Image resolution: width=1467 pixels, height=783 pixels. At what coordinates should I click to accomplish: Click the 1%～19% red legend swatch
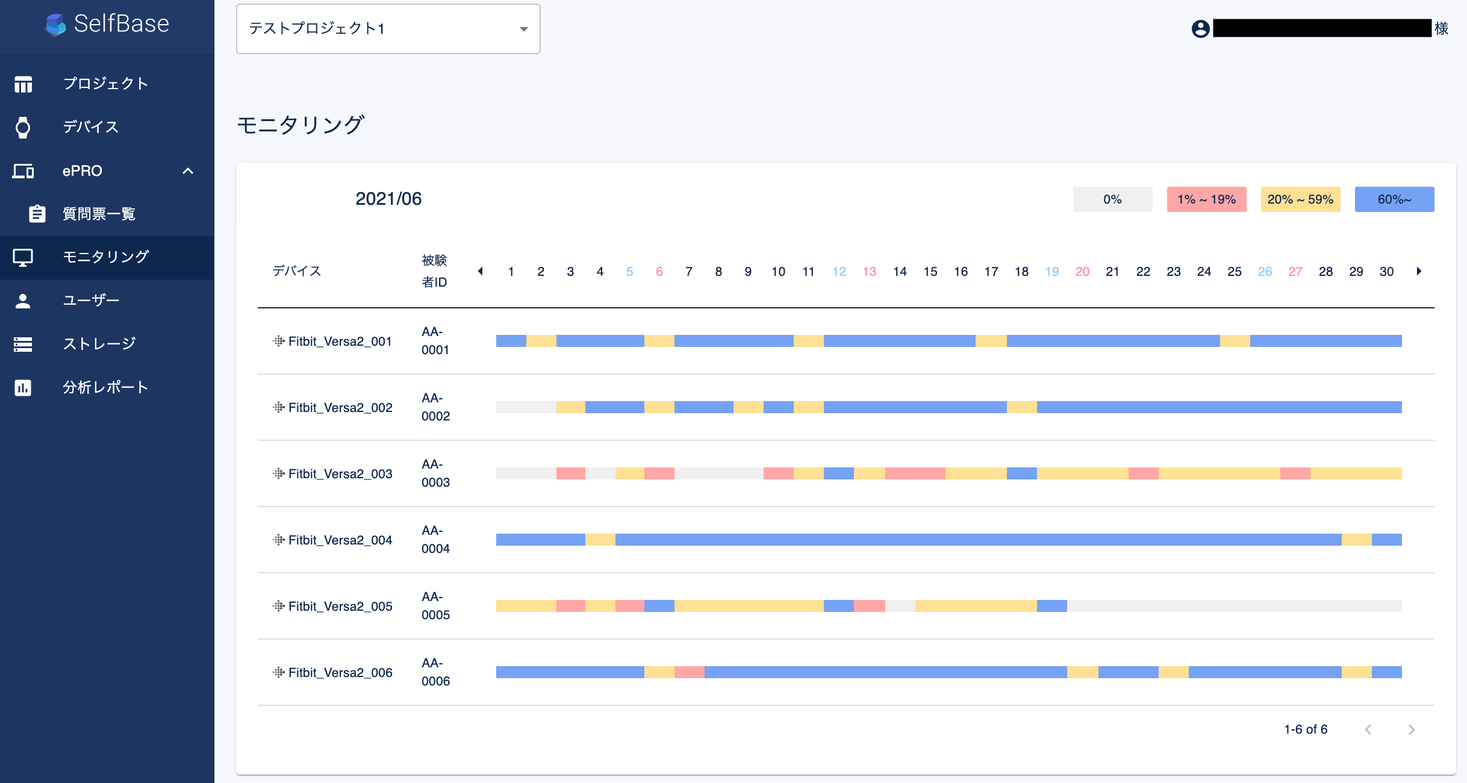pos(1206,199)
